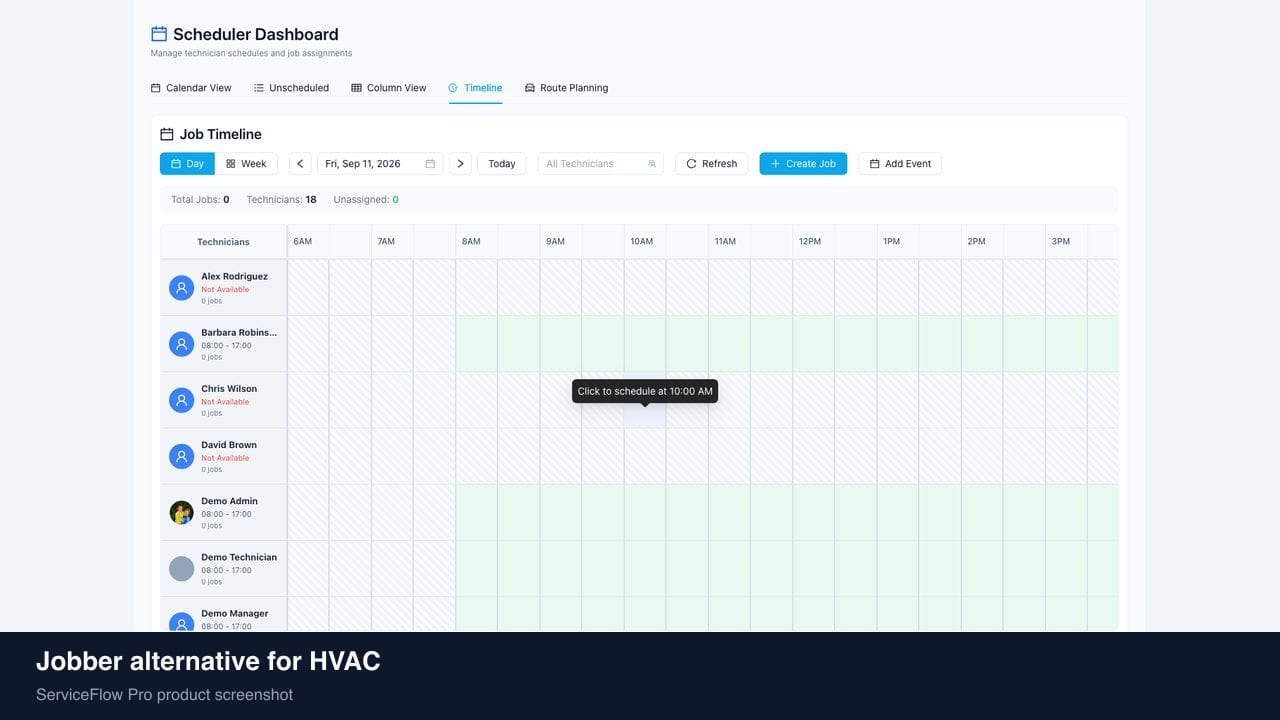
Task: Click Demo Admin's profile photo
Action: 181,513
